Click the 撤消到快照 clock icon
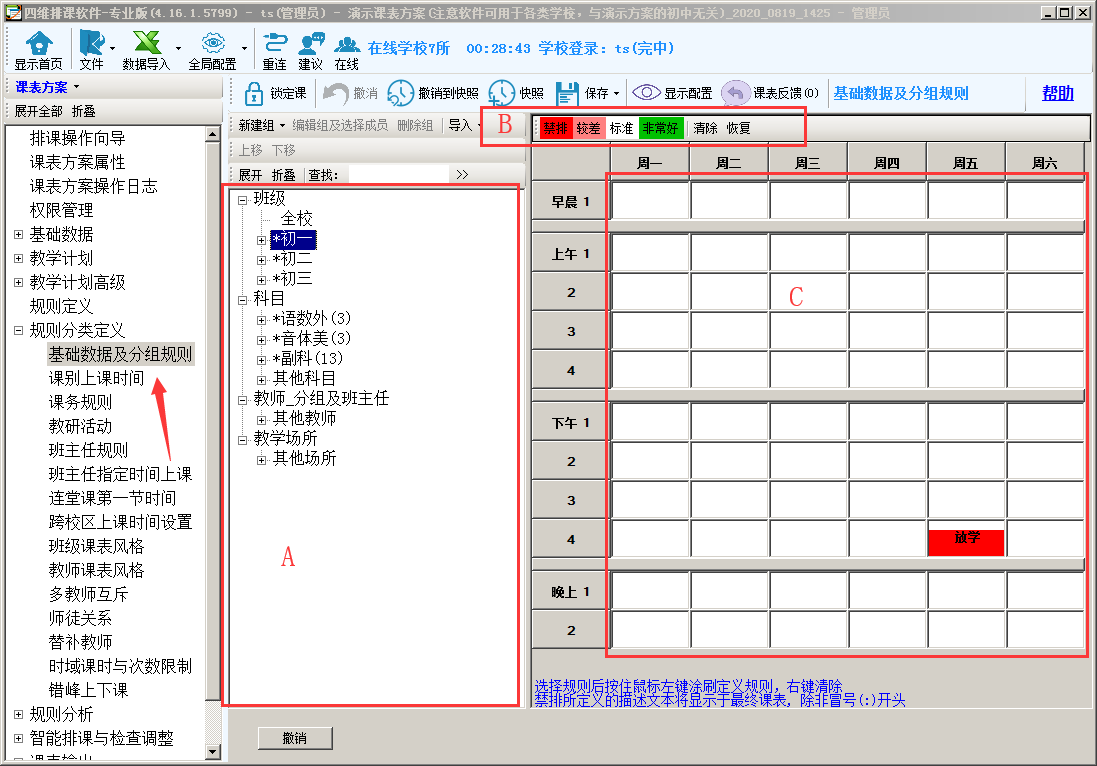The image size is (1097, 766). [400, 93]
